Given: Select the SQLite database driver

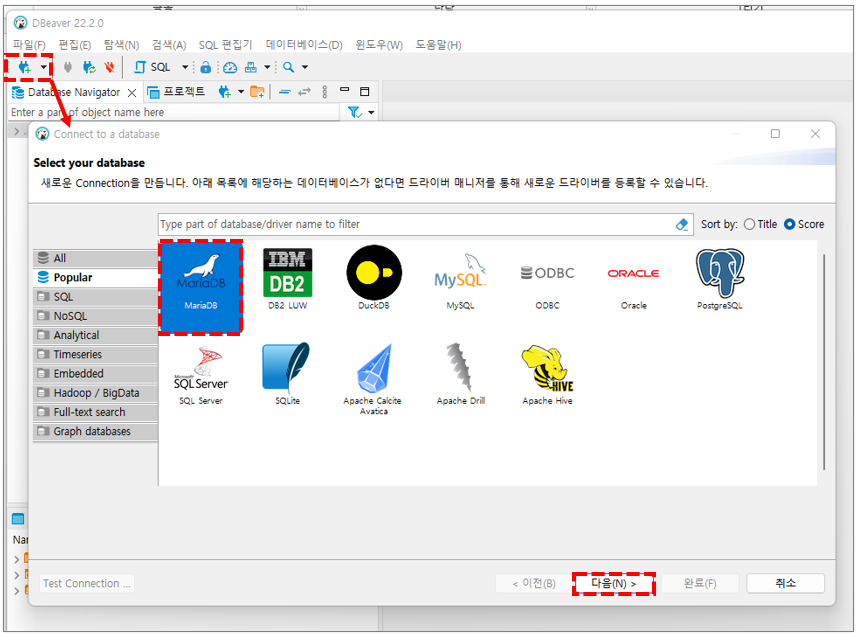Looking at the screenshot, I should click(x=287, y=374).
